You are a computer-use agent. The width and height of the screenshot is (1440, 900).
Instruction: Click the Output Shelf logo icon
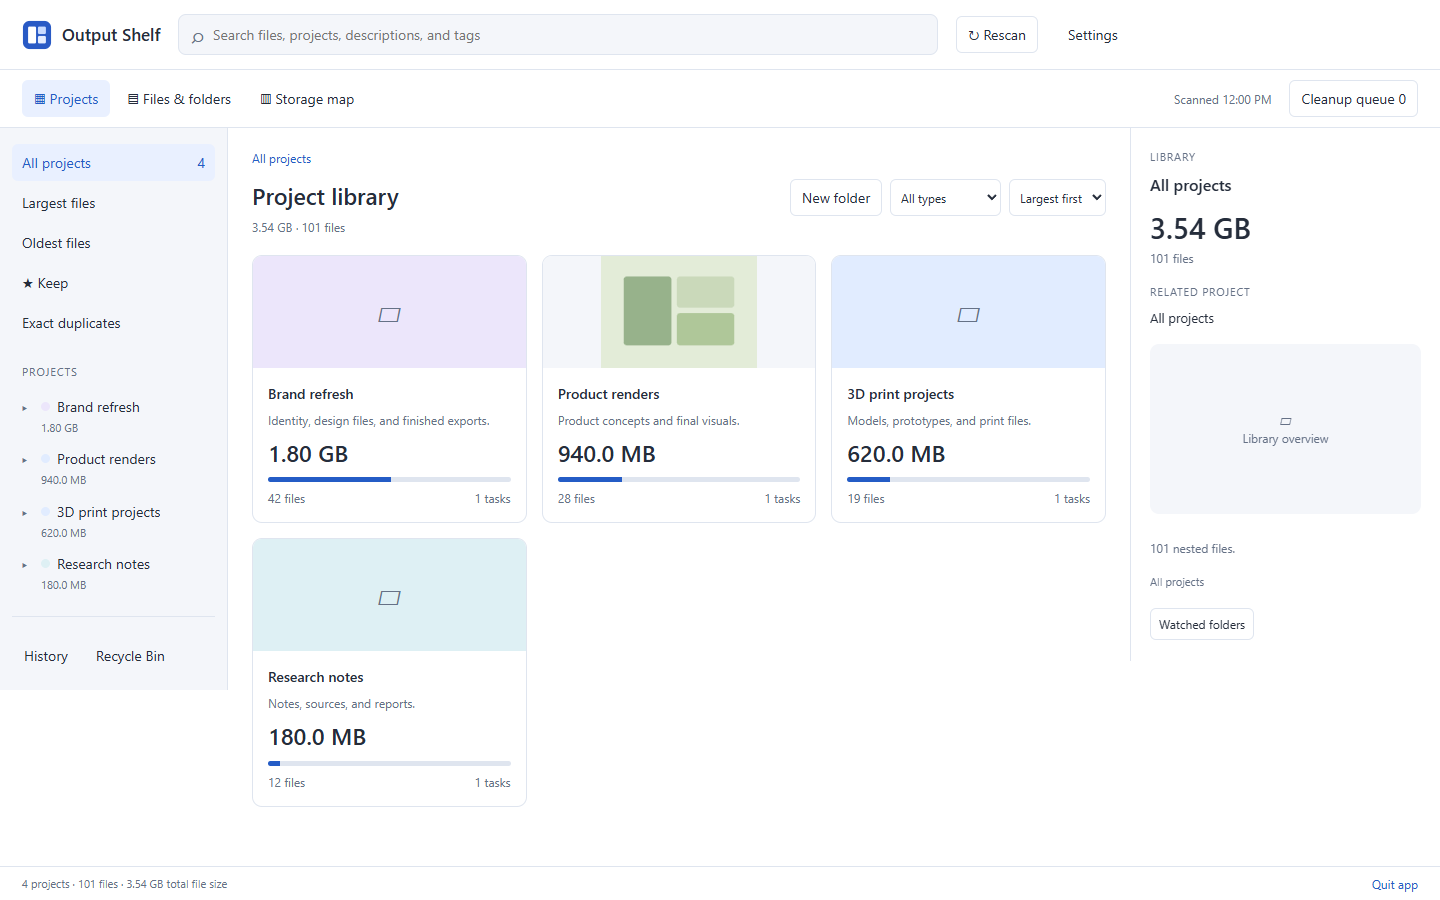click(x=37, y=35)
